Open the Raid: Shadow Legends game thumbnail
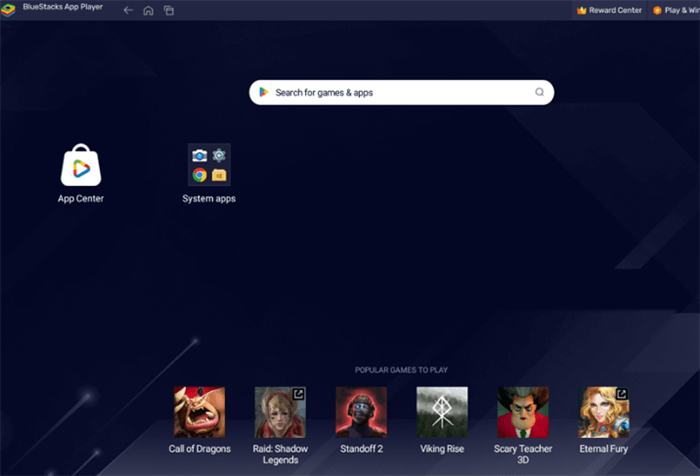Screen dimensions: 700x476 (x=280, y=412)
